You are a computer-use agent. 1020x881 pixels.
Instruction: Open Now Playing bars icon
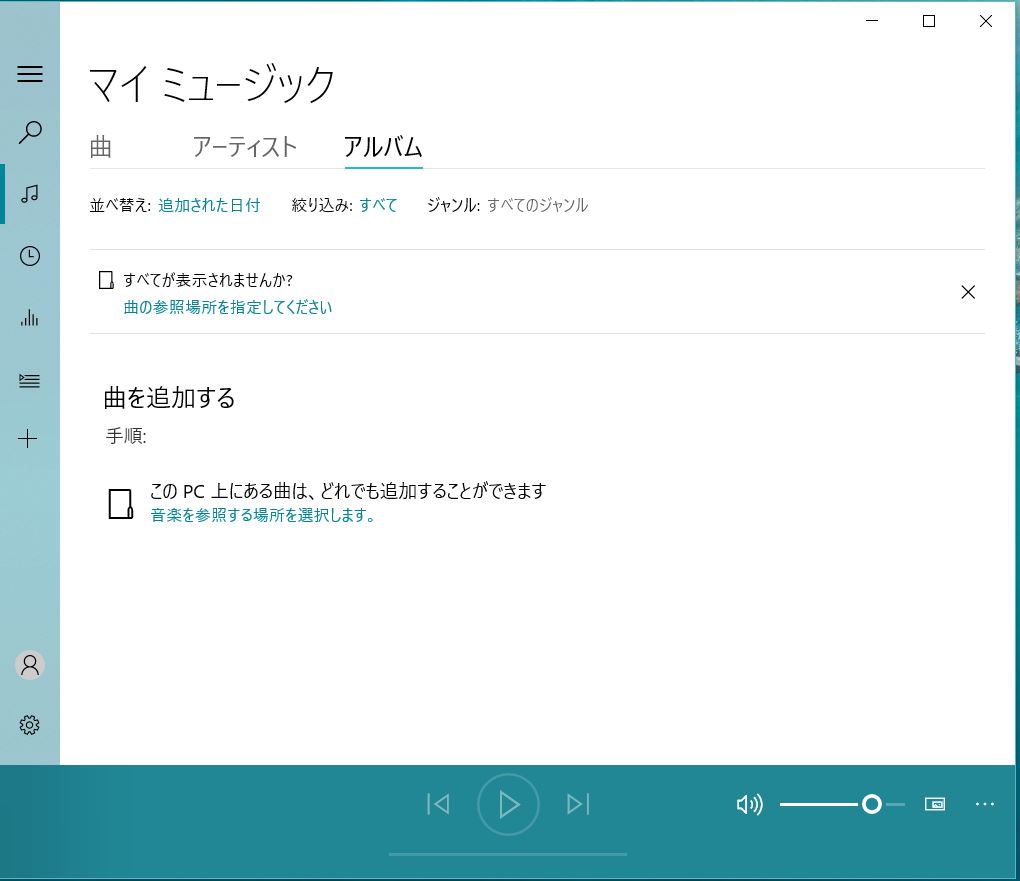30,318
